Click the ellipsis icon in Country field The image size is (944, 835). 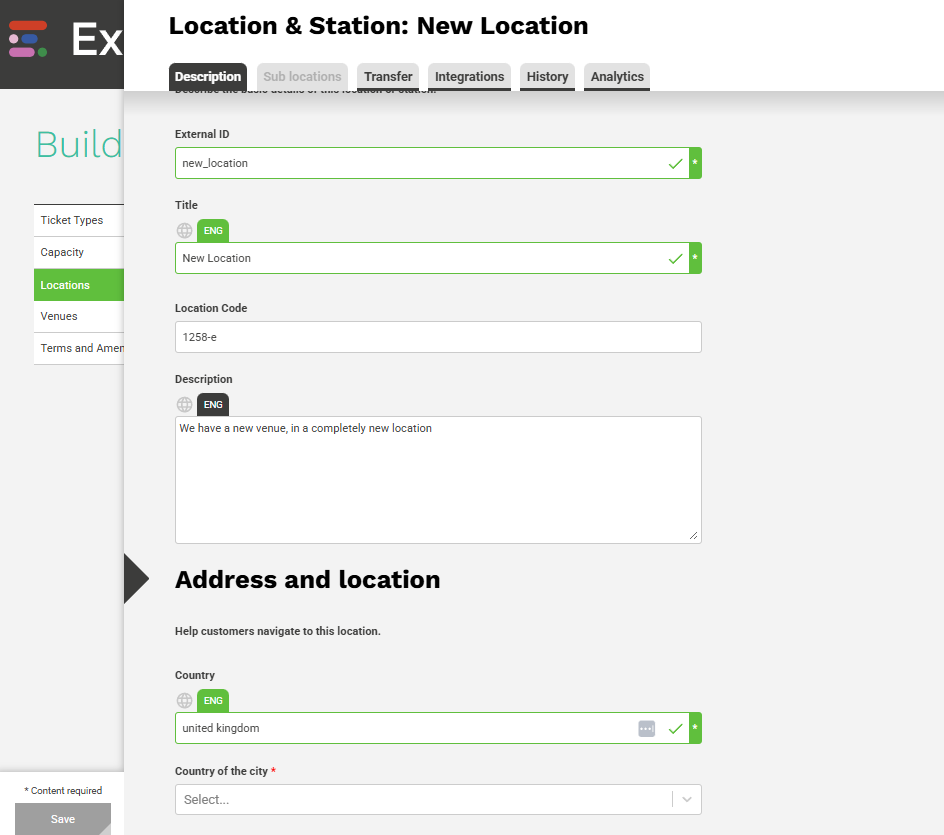click(646, 729)
